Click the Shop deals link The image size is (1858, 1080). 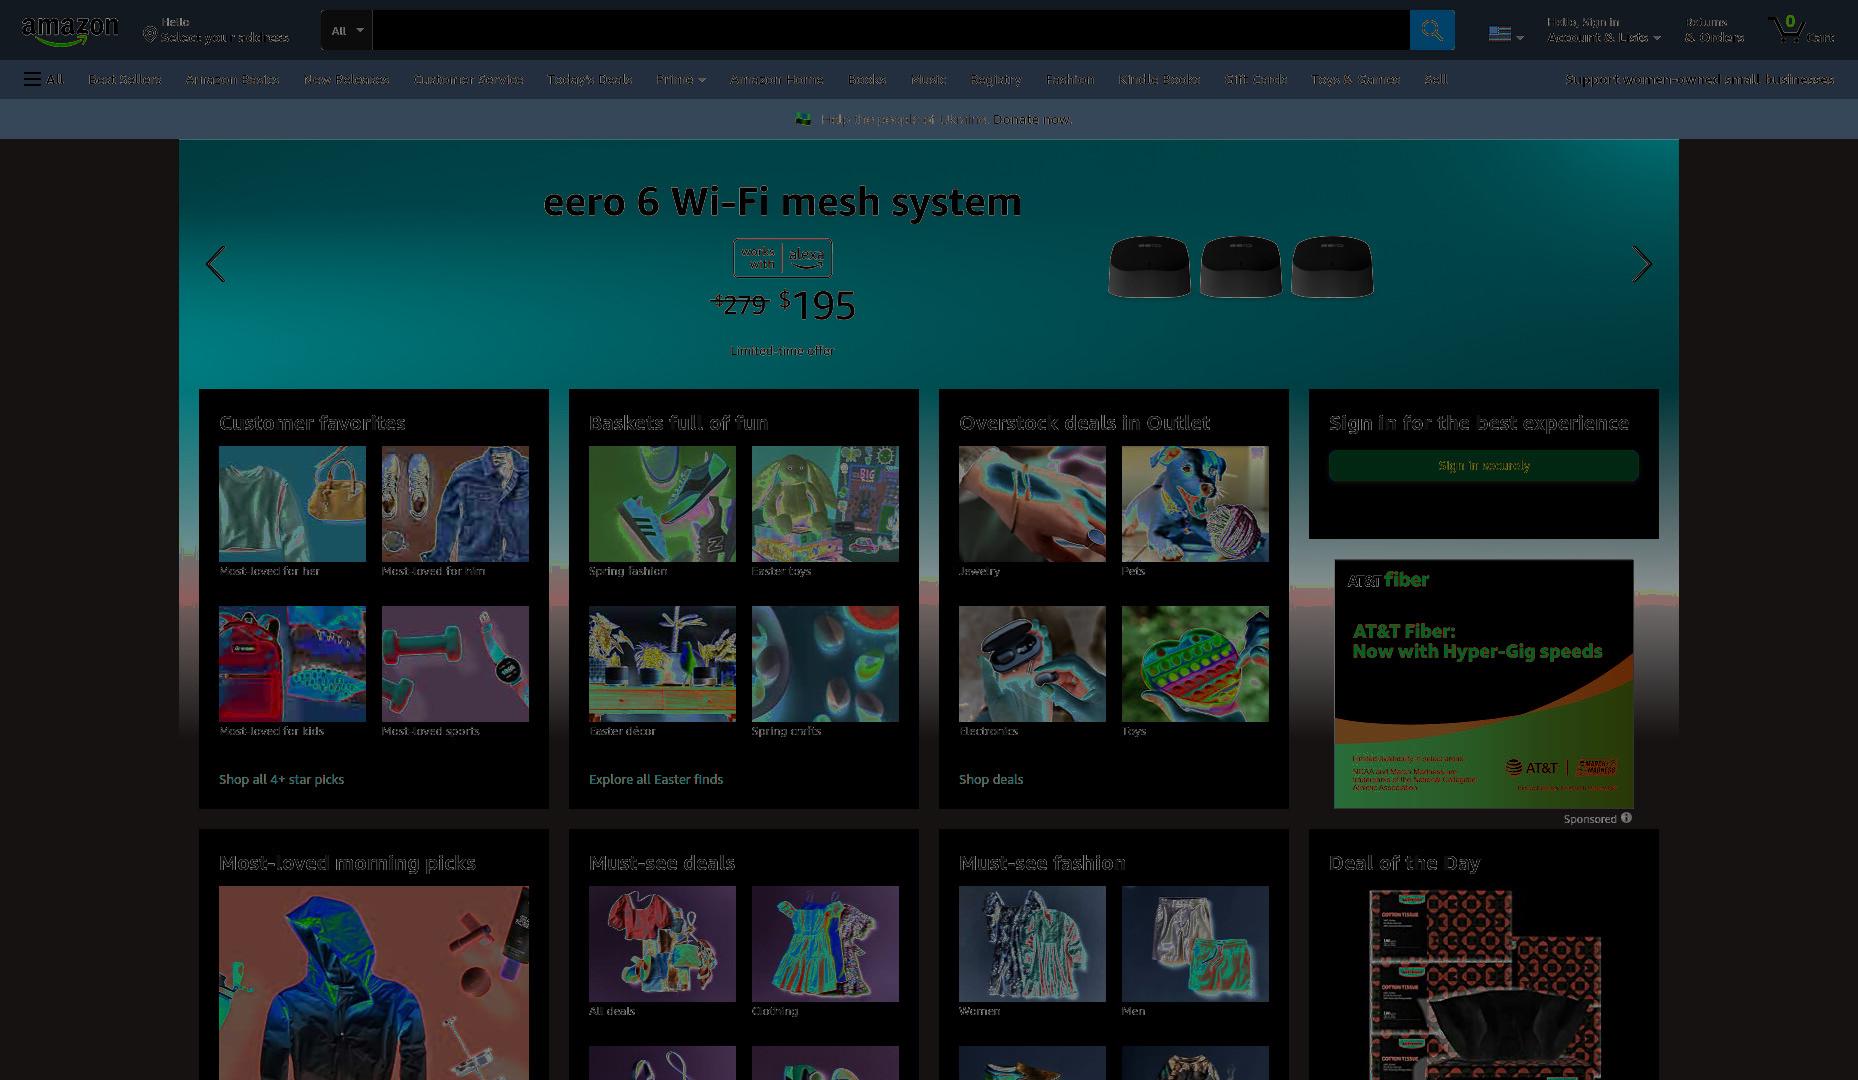click(991, 779)
